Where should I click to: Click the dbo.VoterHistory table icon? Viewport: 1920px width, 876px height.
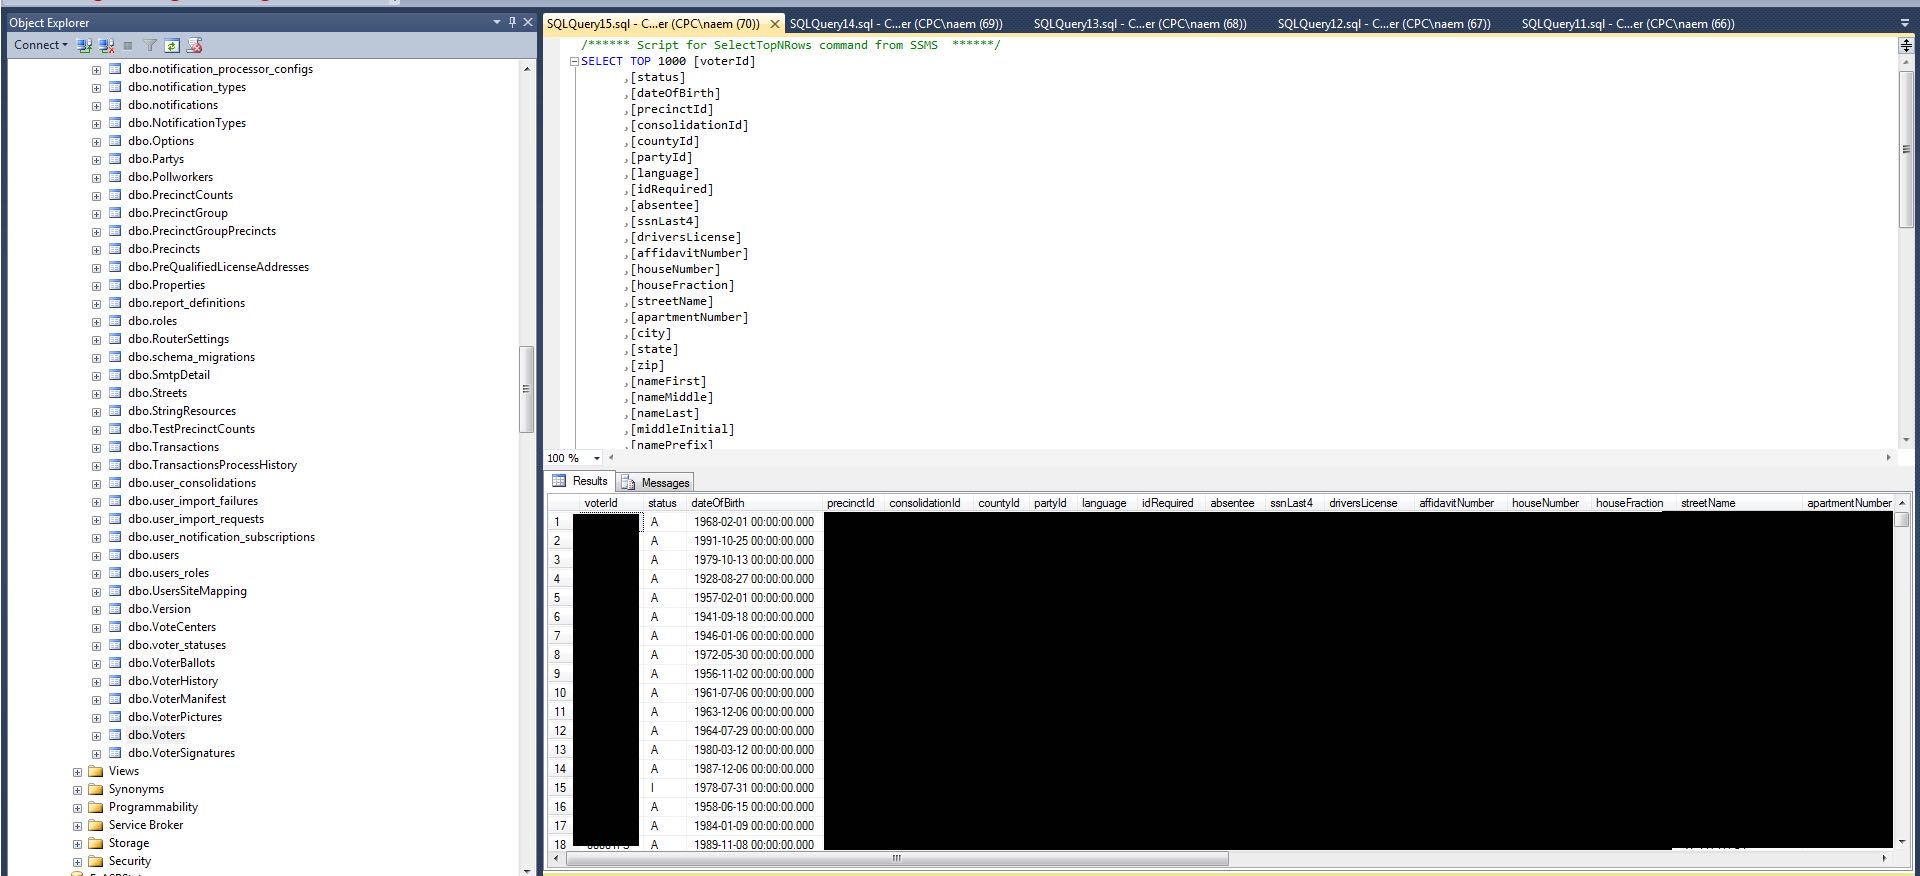tap(115, 681)
